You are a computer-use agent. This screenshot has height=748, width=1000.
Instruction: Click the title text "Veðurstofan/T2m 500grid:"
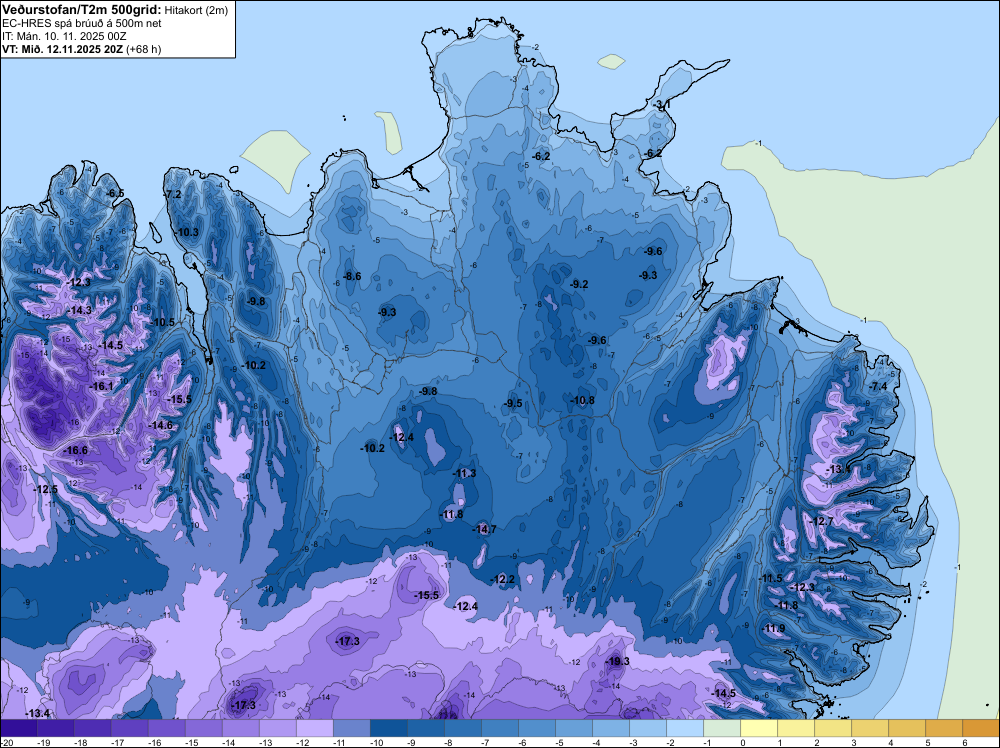pyautogui.click(x=82, y=9)
